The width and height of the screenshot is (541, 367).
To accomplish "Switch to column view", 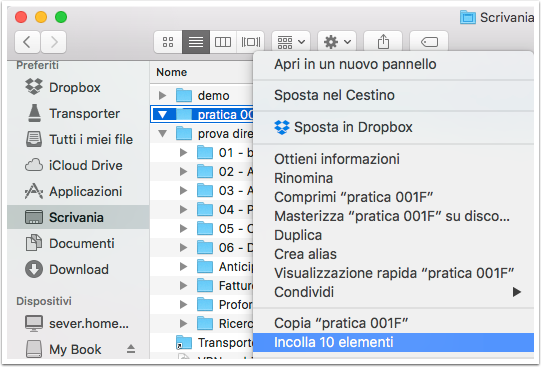I will (223, 42).
